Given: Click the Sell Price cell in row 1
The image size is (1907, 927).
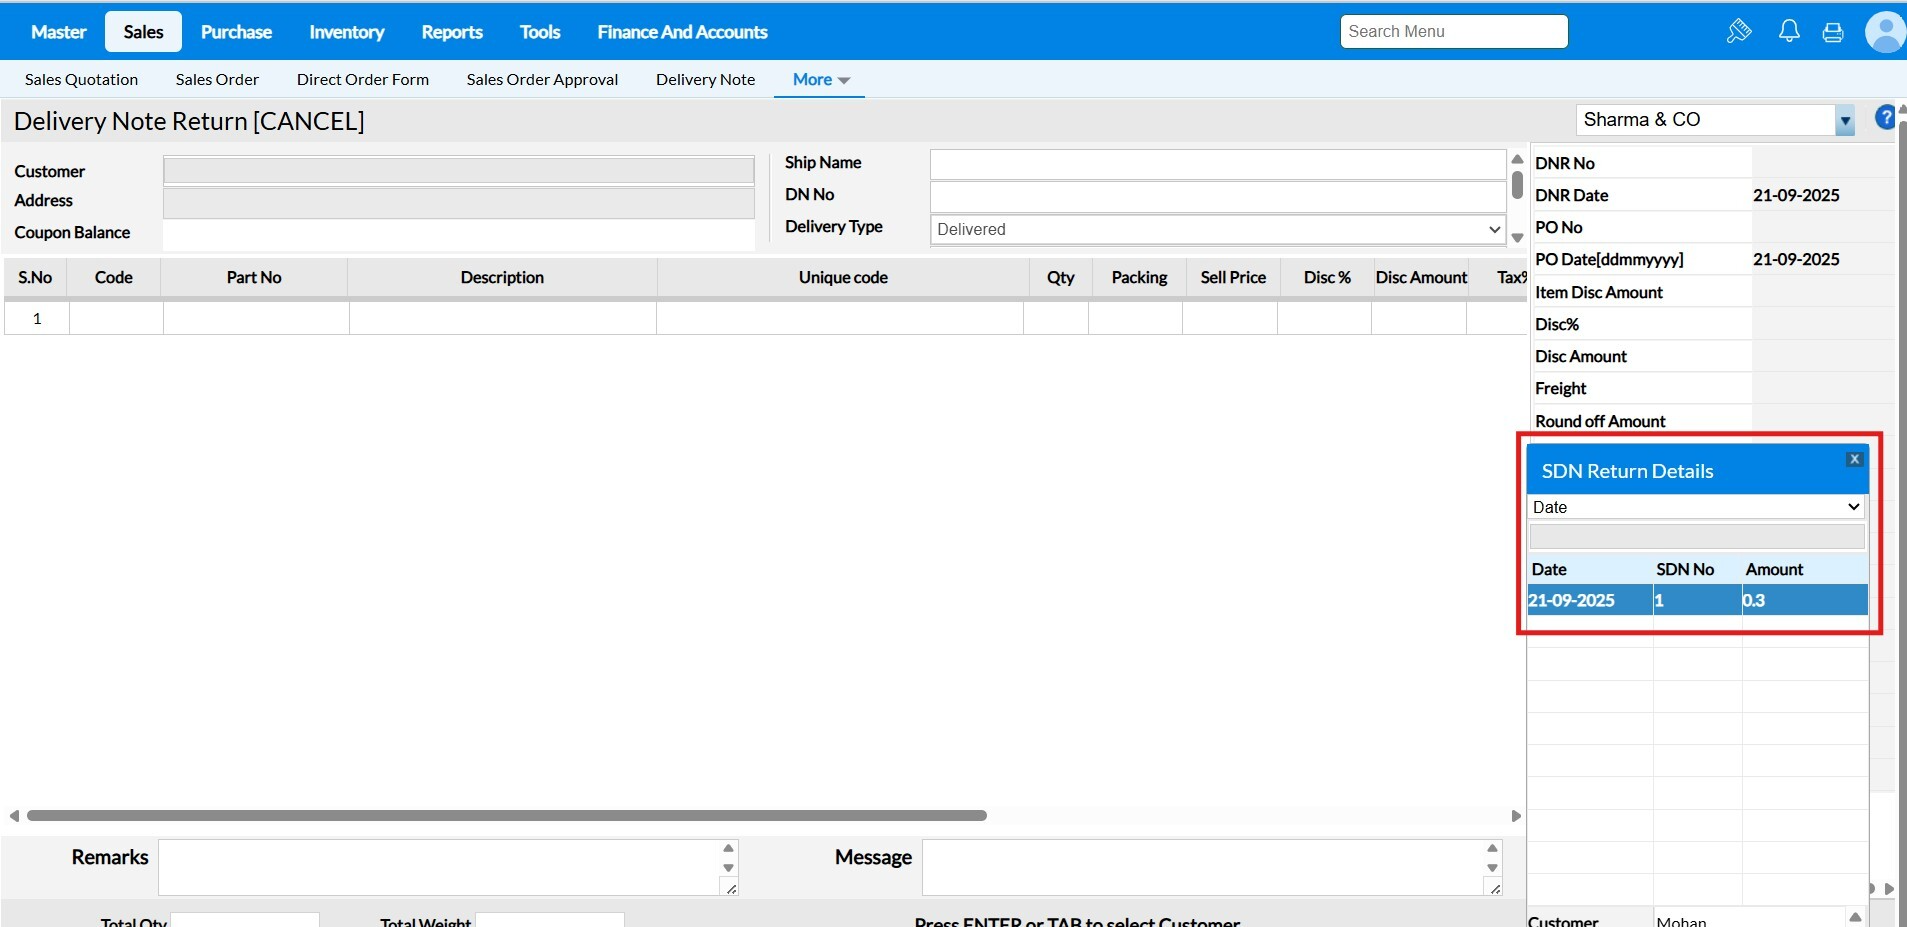Looking at the screenshot, I should pos(1230,318).
